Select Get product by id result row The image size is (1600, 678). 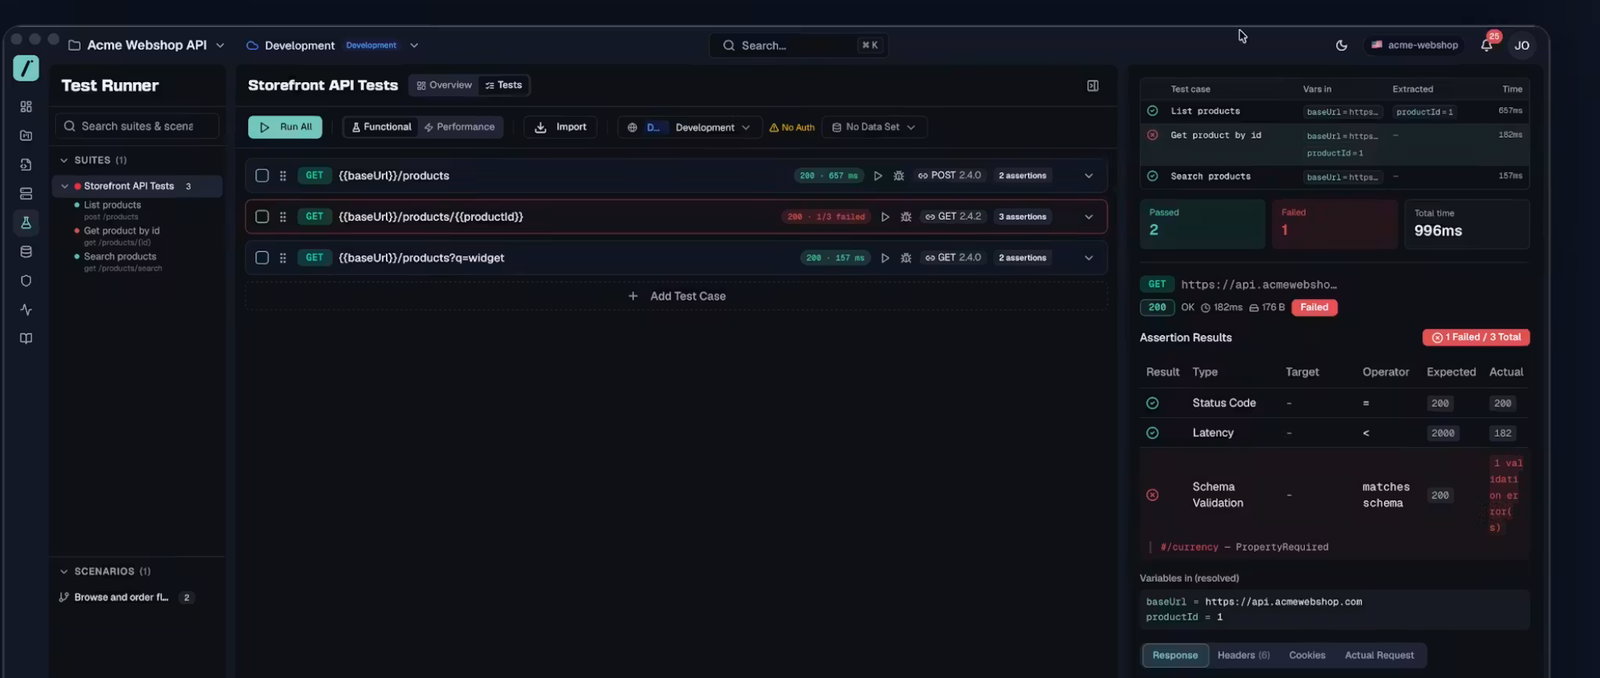1335,144
